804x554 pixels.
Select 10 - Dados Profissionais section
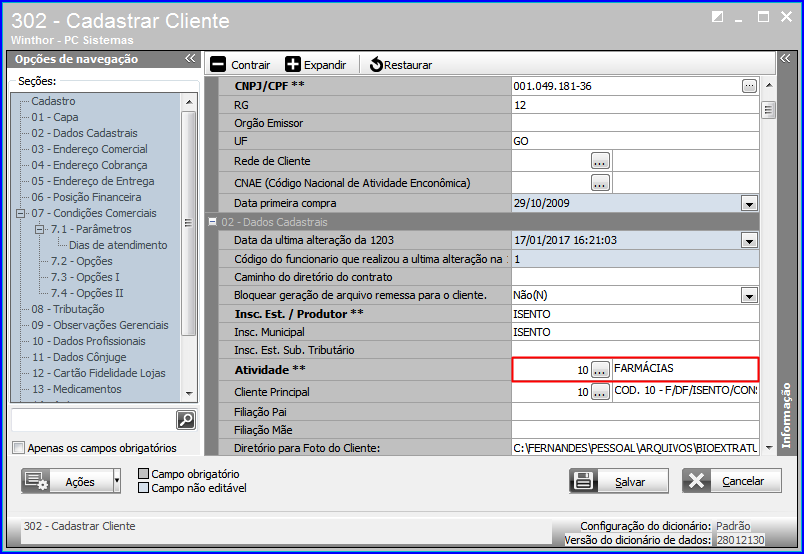click(x=89, y=341)
